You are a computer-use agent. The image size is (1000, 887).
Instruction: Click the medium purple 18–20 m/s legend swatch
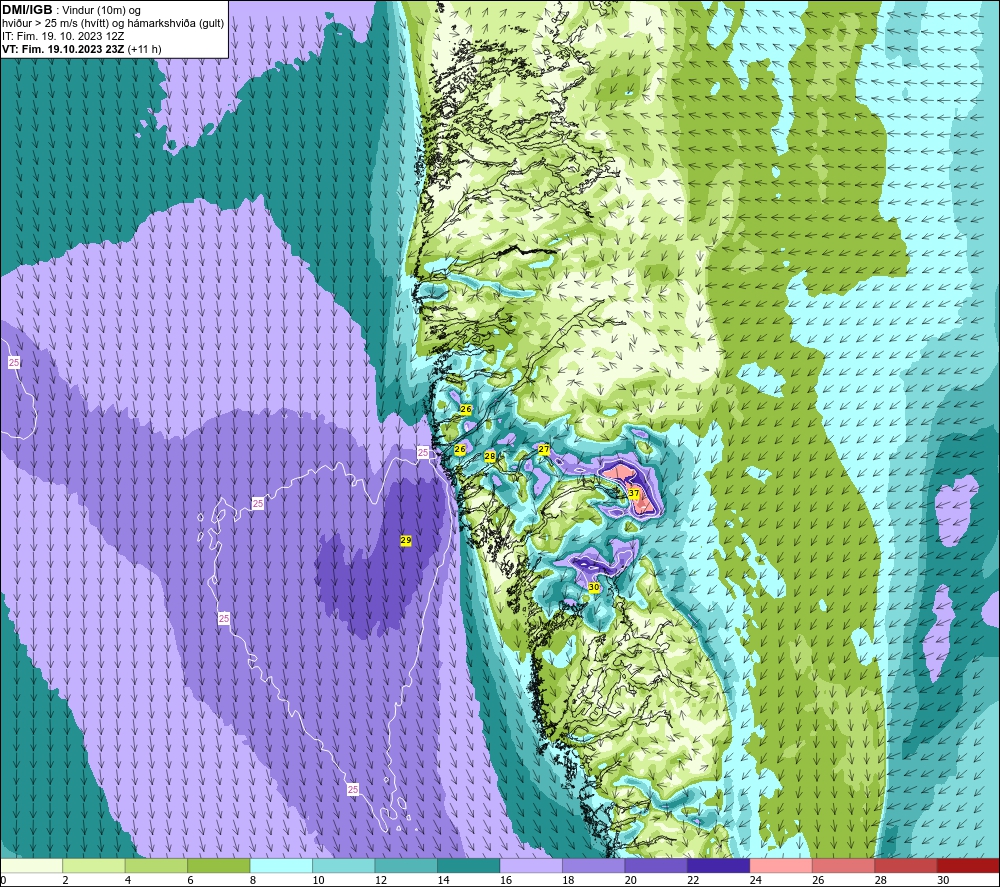[x=594, y=866]
